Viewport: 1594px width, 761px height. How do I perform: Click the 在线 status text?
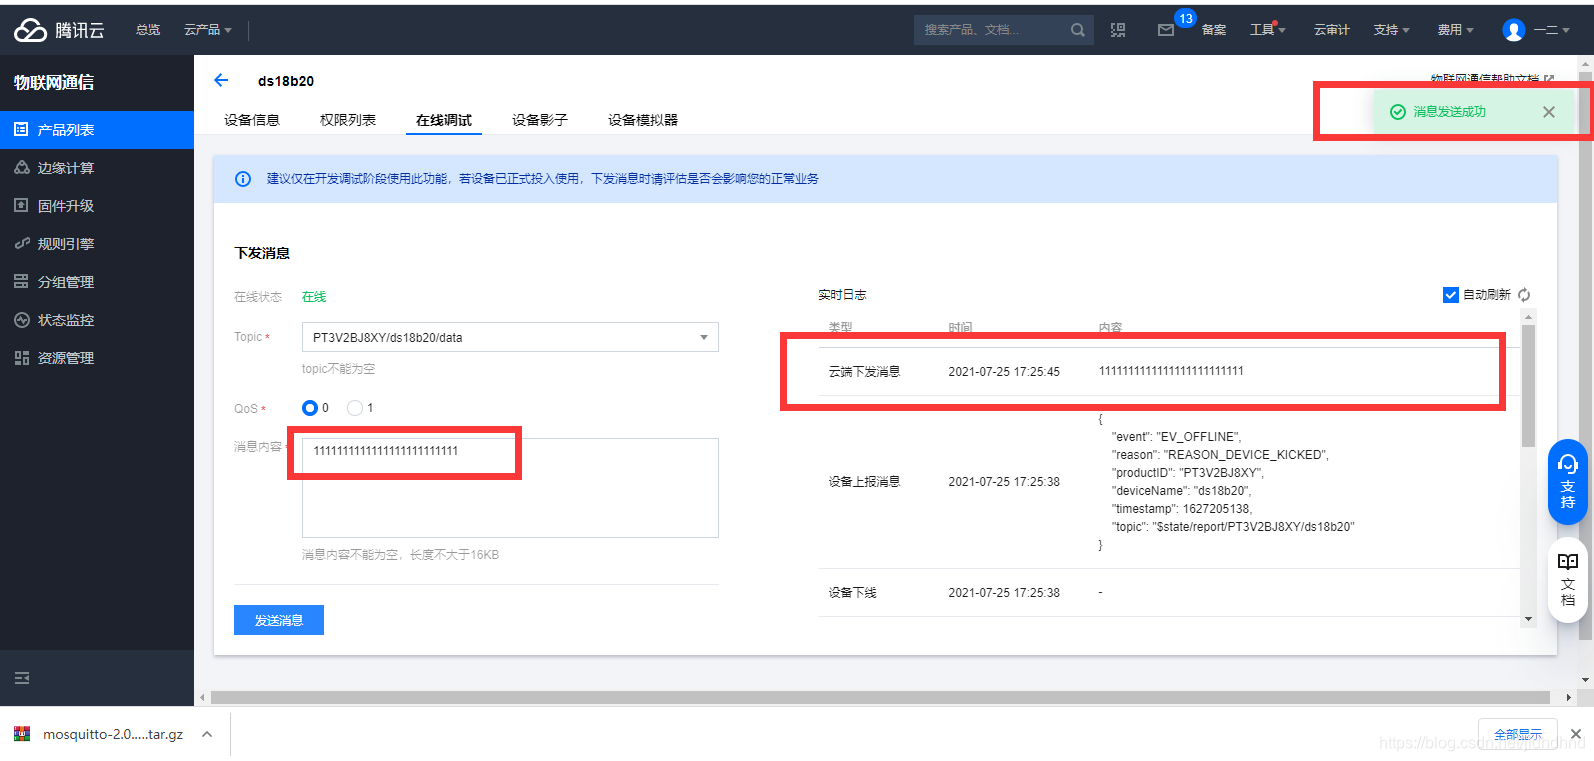pos(314,297)
